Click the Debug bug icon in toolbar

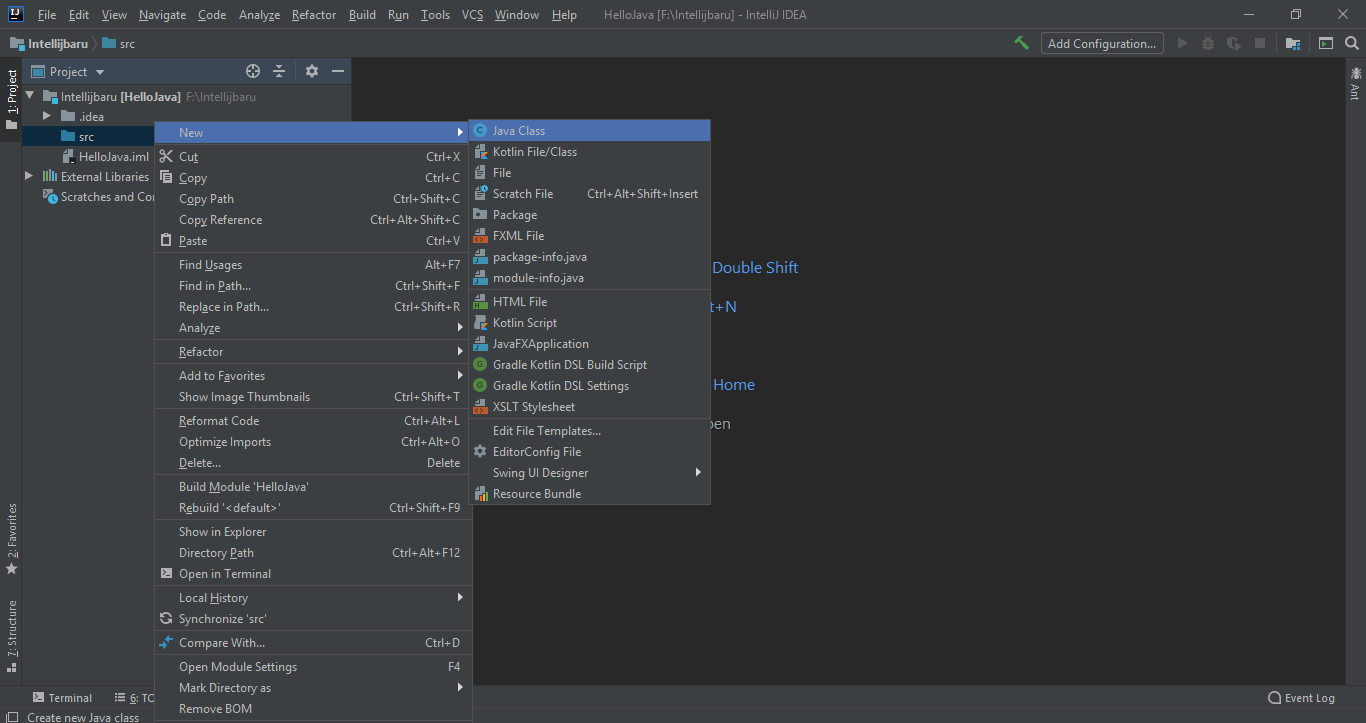point(1208,43)
